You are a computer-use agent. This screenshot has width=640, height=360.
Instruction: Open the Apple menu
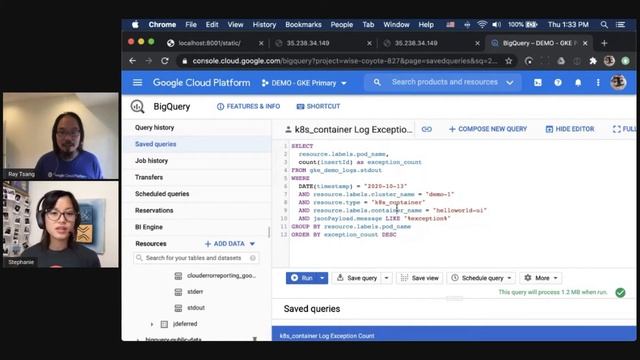click(x=135, y=24)
